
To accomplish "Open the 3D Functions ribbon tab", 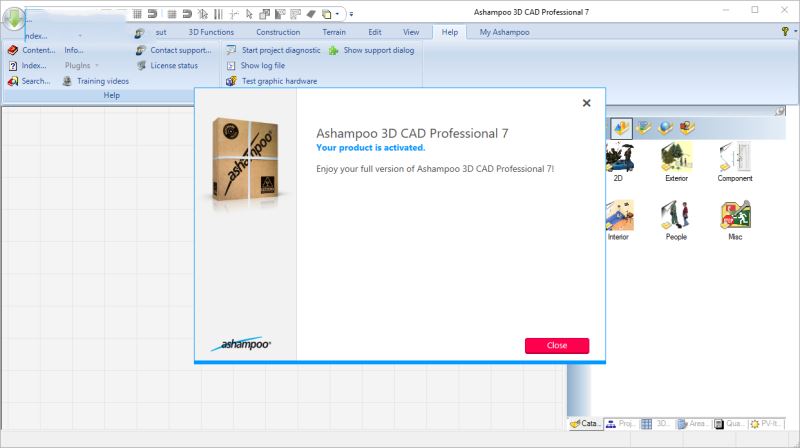I will click(x=211, y=32).
